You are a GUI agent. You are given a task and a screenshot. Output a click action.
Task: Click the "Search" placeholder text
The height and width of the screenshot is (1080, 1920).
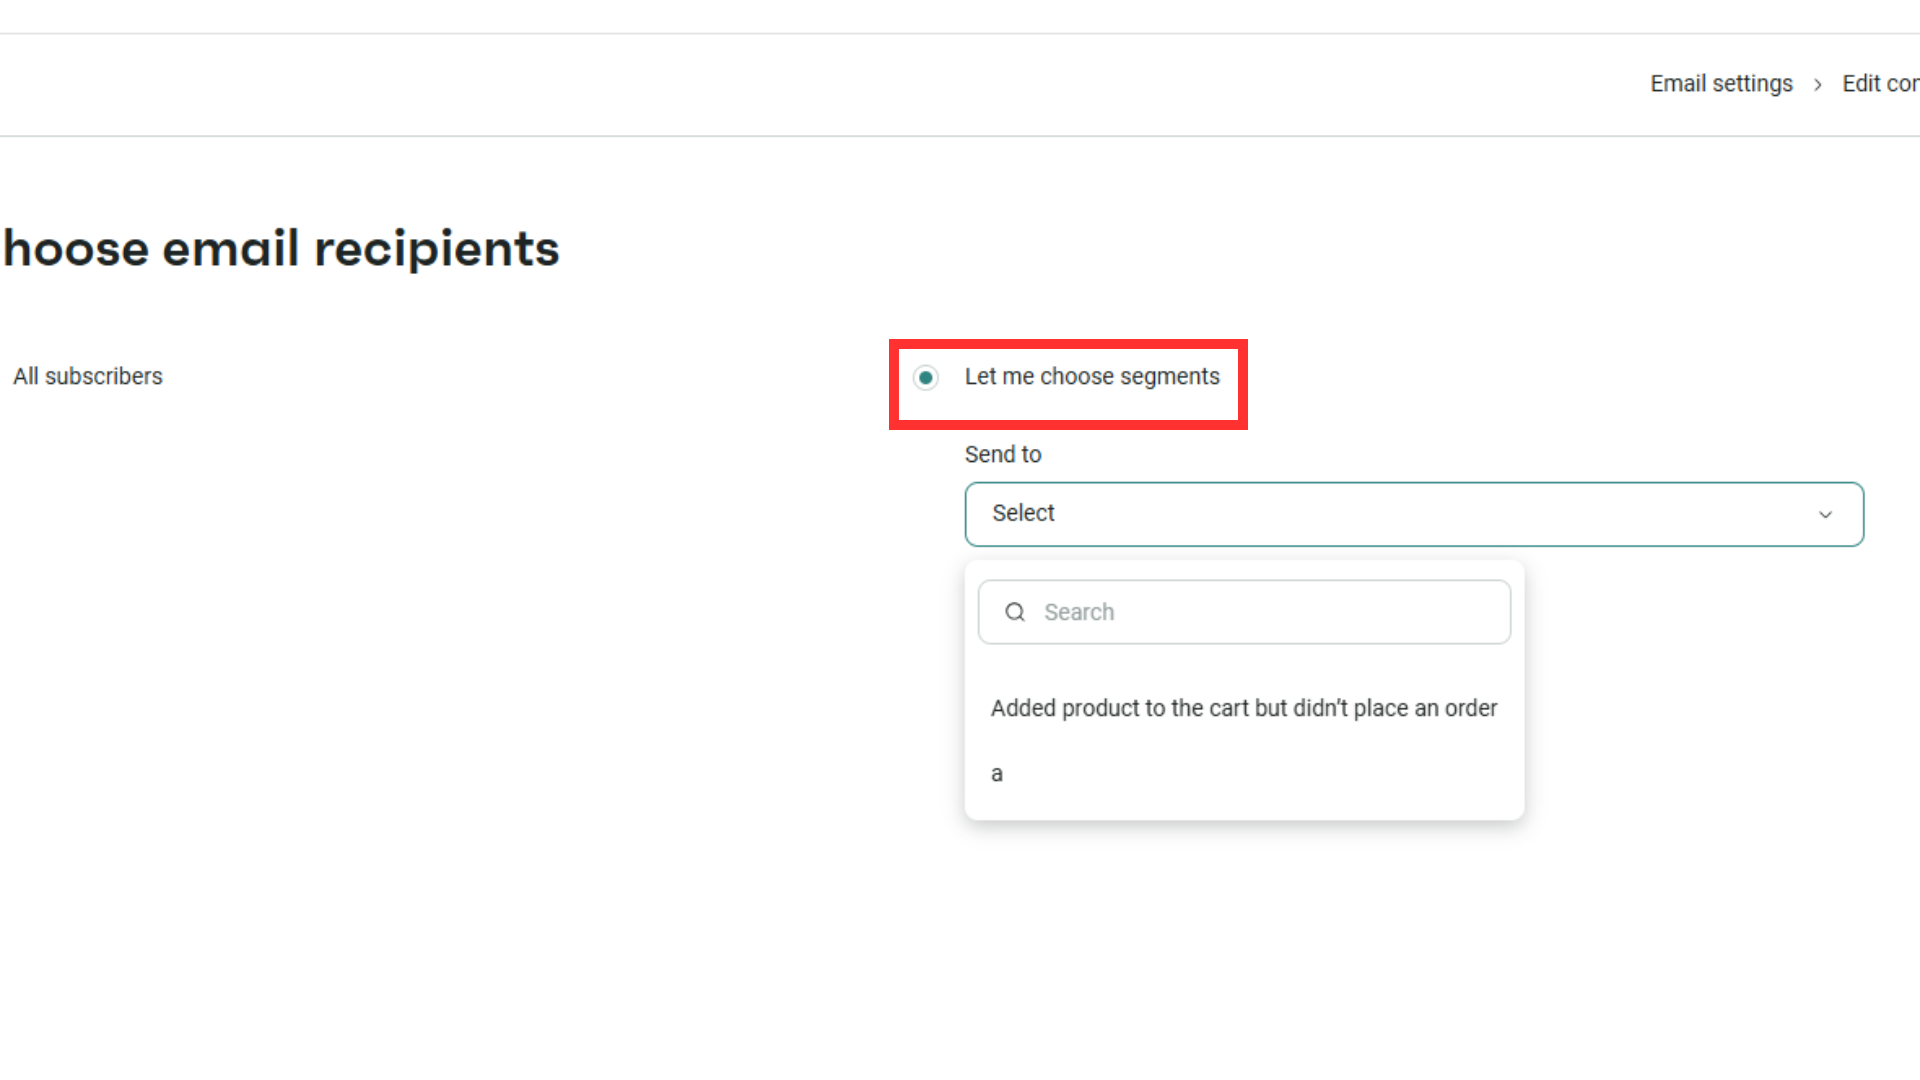(1079, 612)
